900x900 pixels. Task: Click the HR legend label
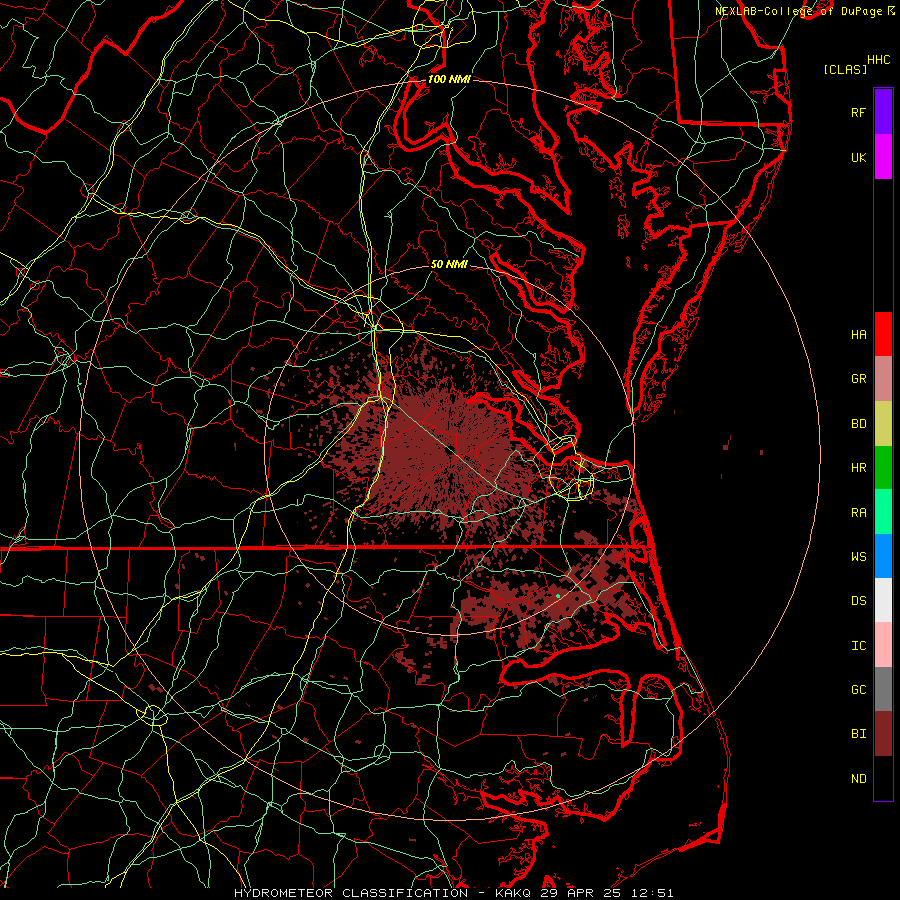858,467
